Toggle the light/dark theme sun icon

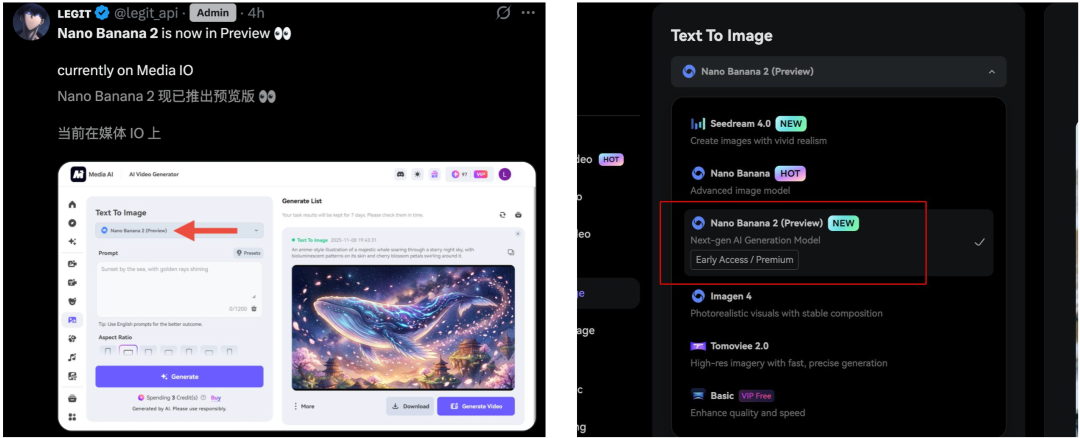(x=417, y=174)
